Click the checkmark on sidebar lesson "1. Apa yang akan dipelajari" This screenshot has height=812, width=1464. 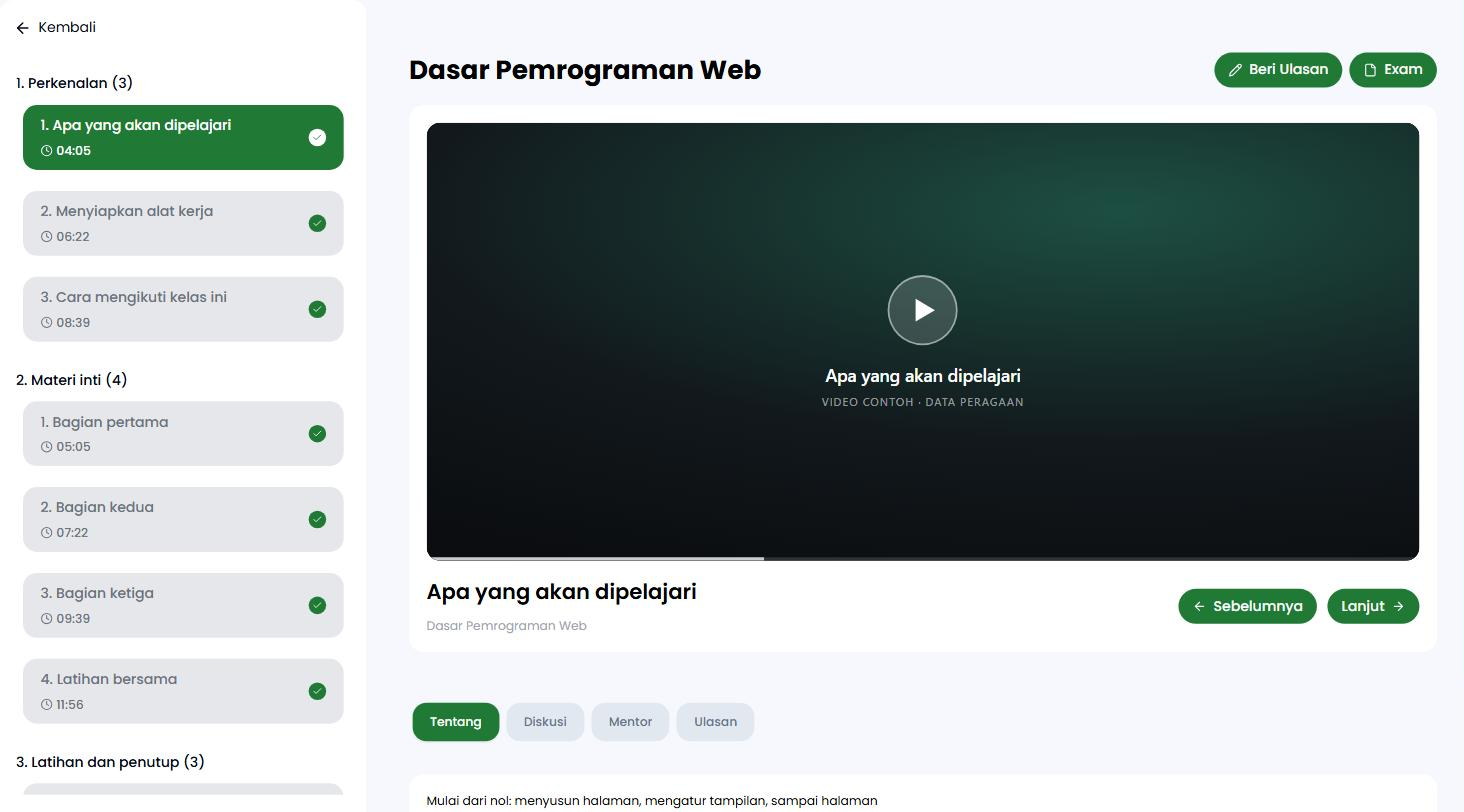pos(317,138)
